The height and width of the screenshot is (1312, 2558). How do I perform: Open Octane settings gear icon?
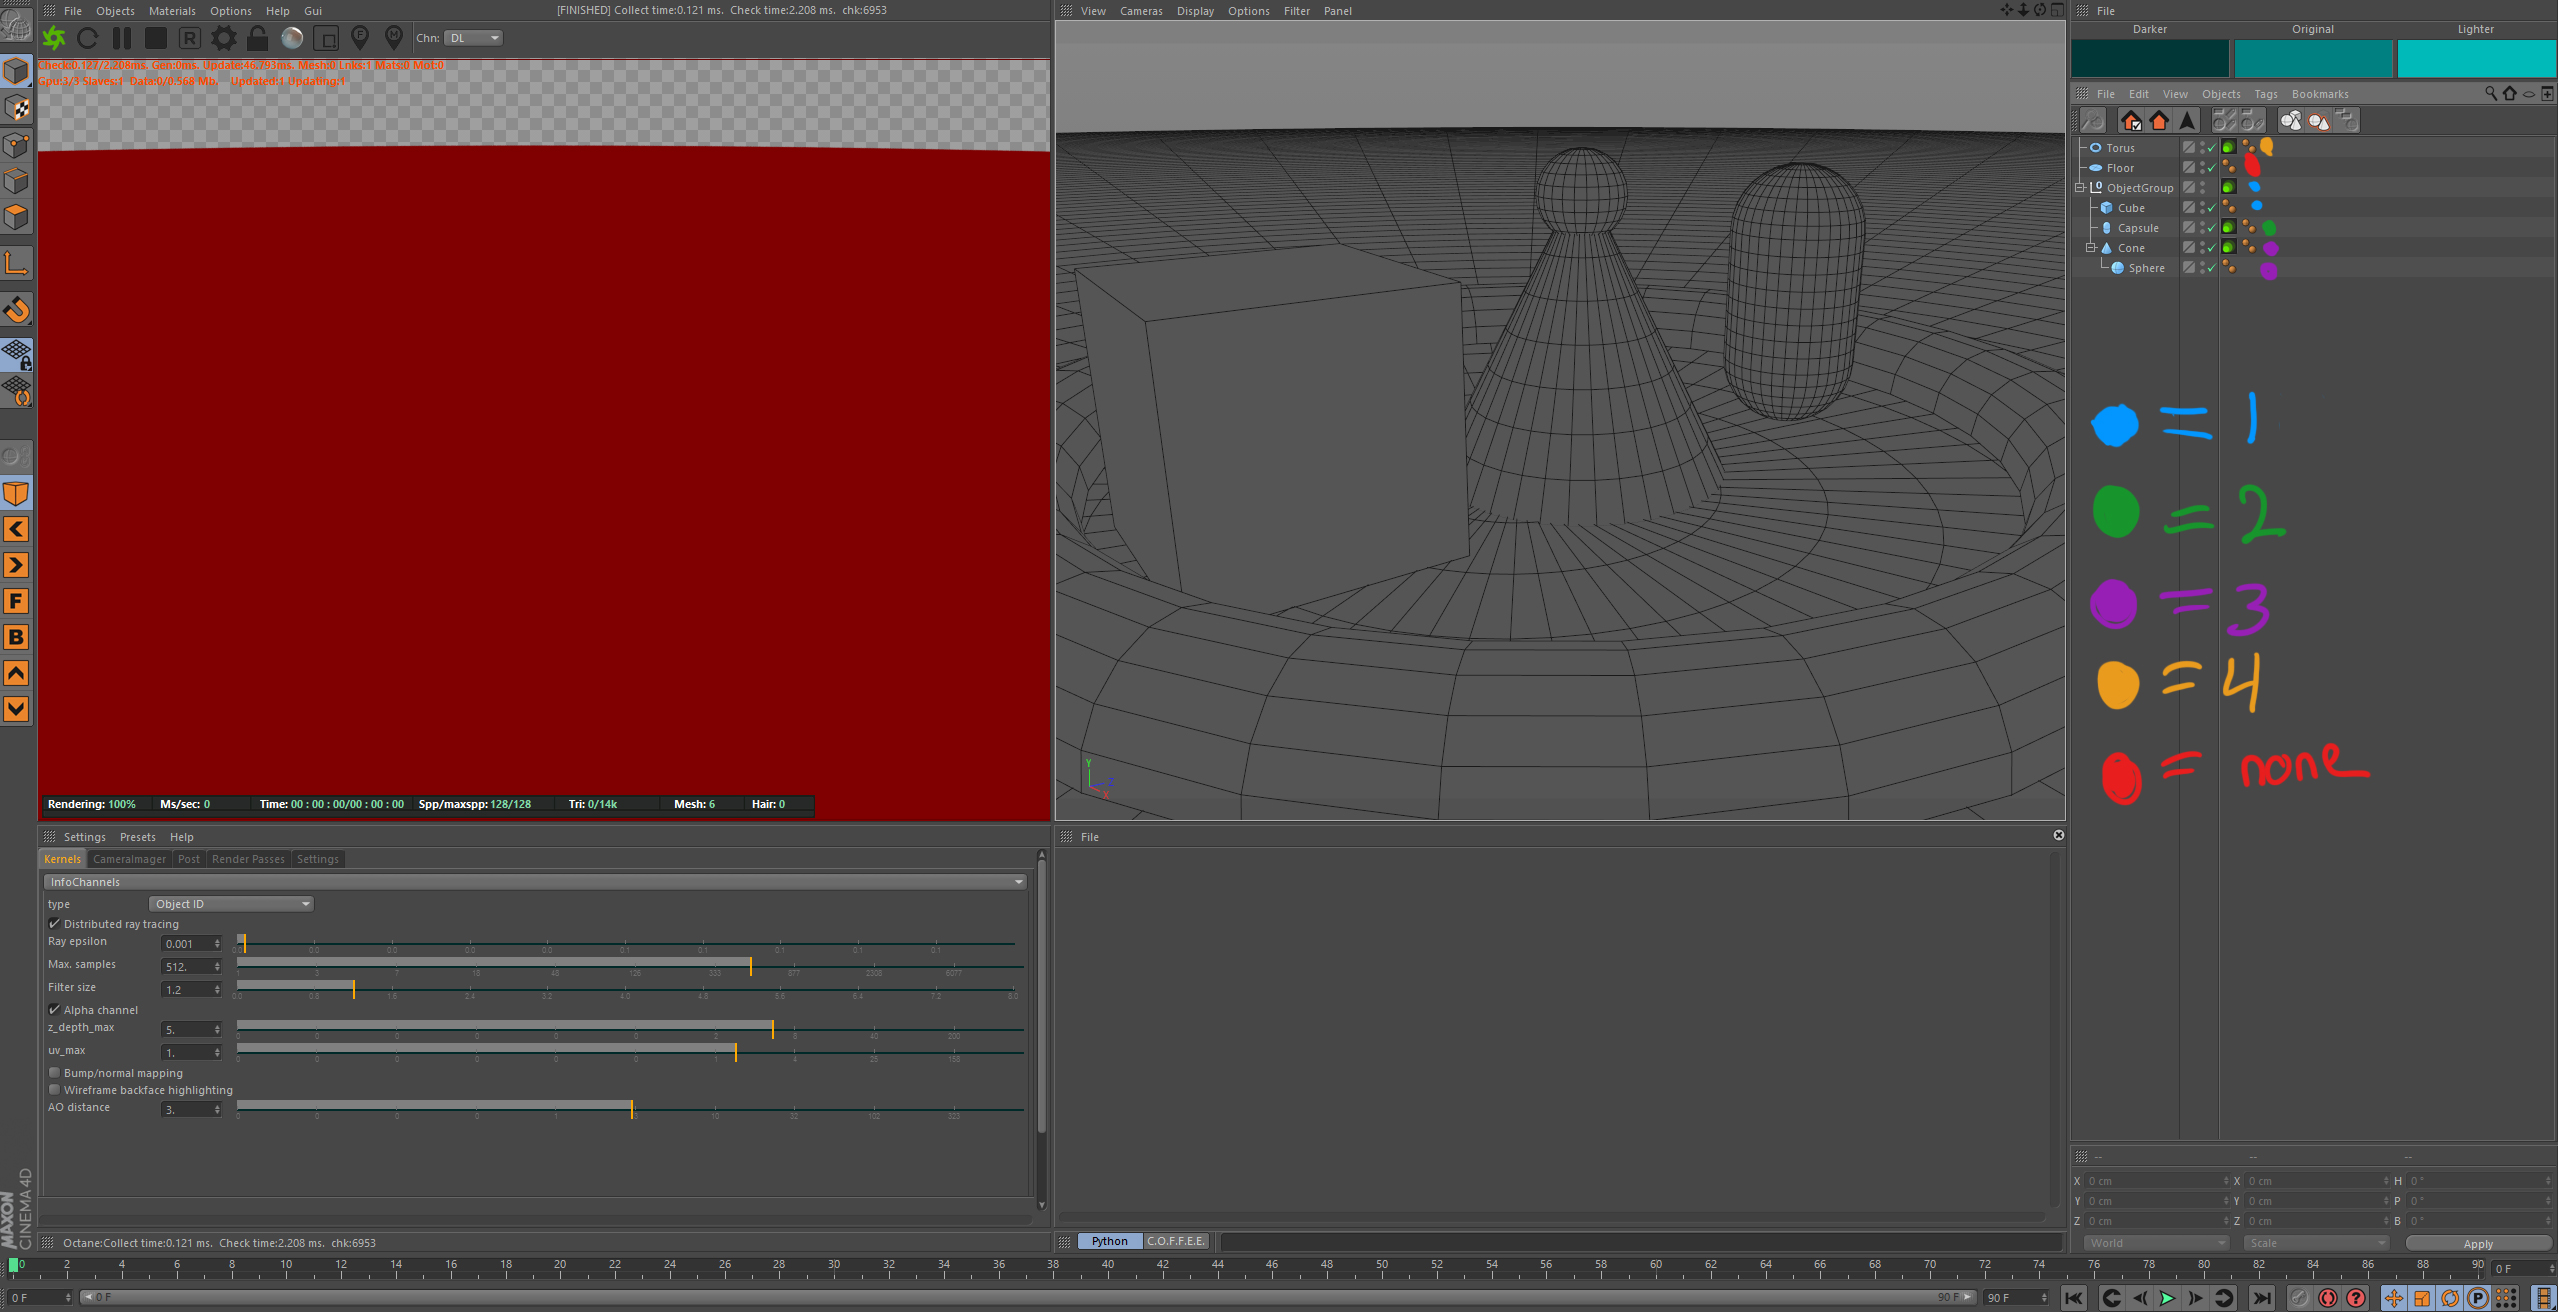(224, 38)
